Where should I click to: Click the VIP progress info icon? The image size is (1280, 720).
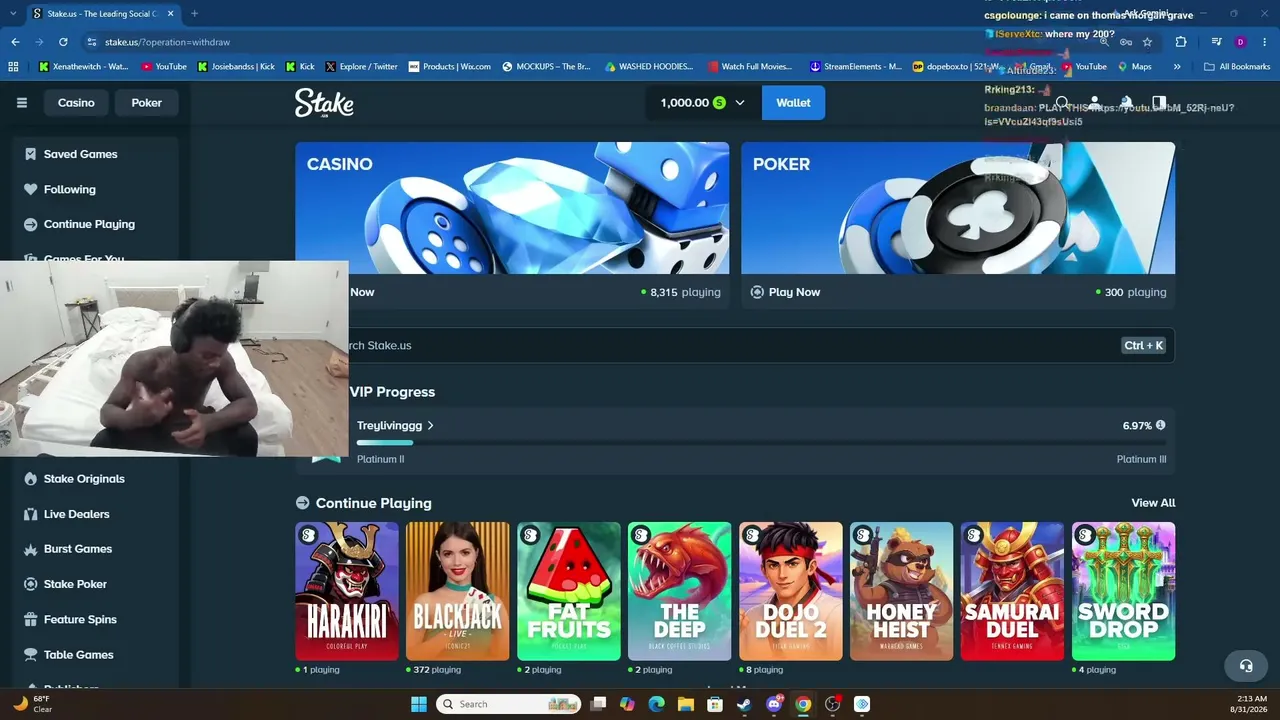point(1160,425)
